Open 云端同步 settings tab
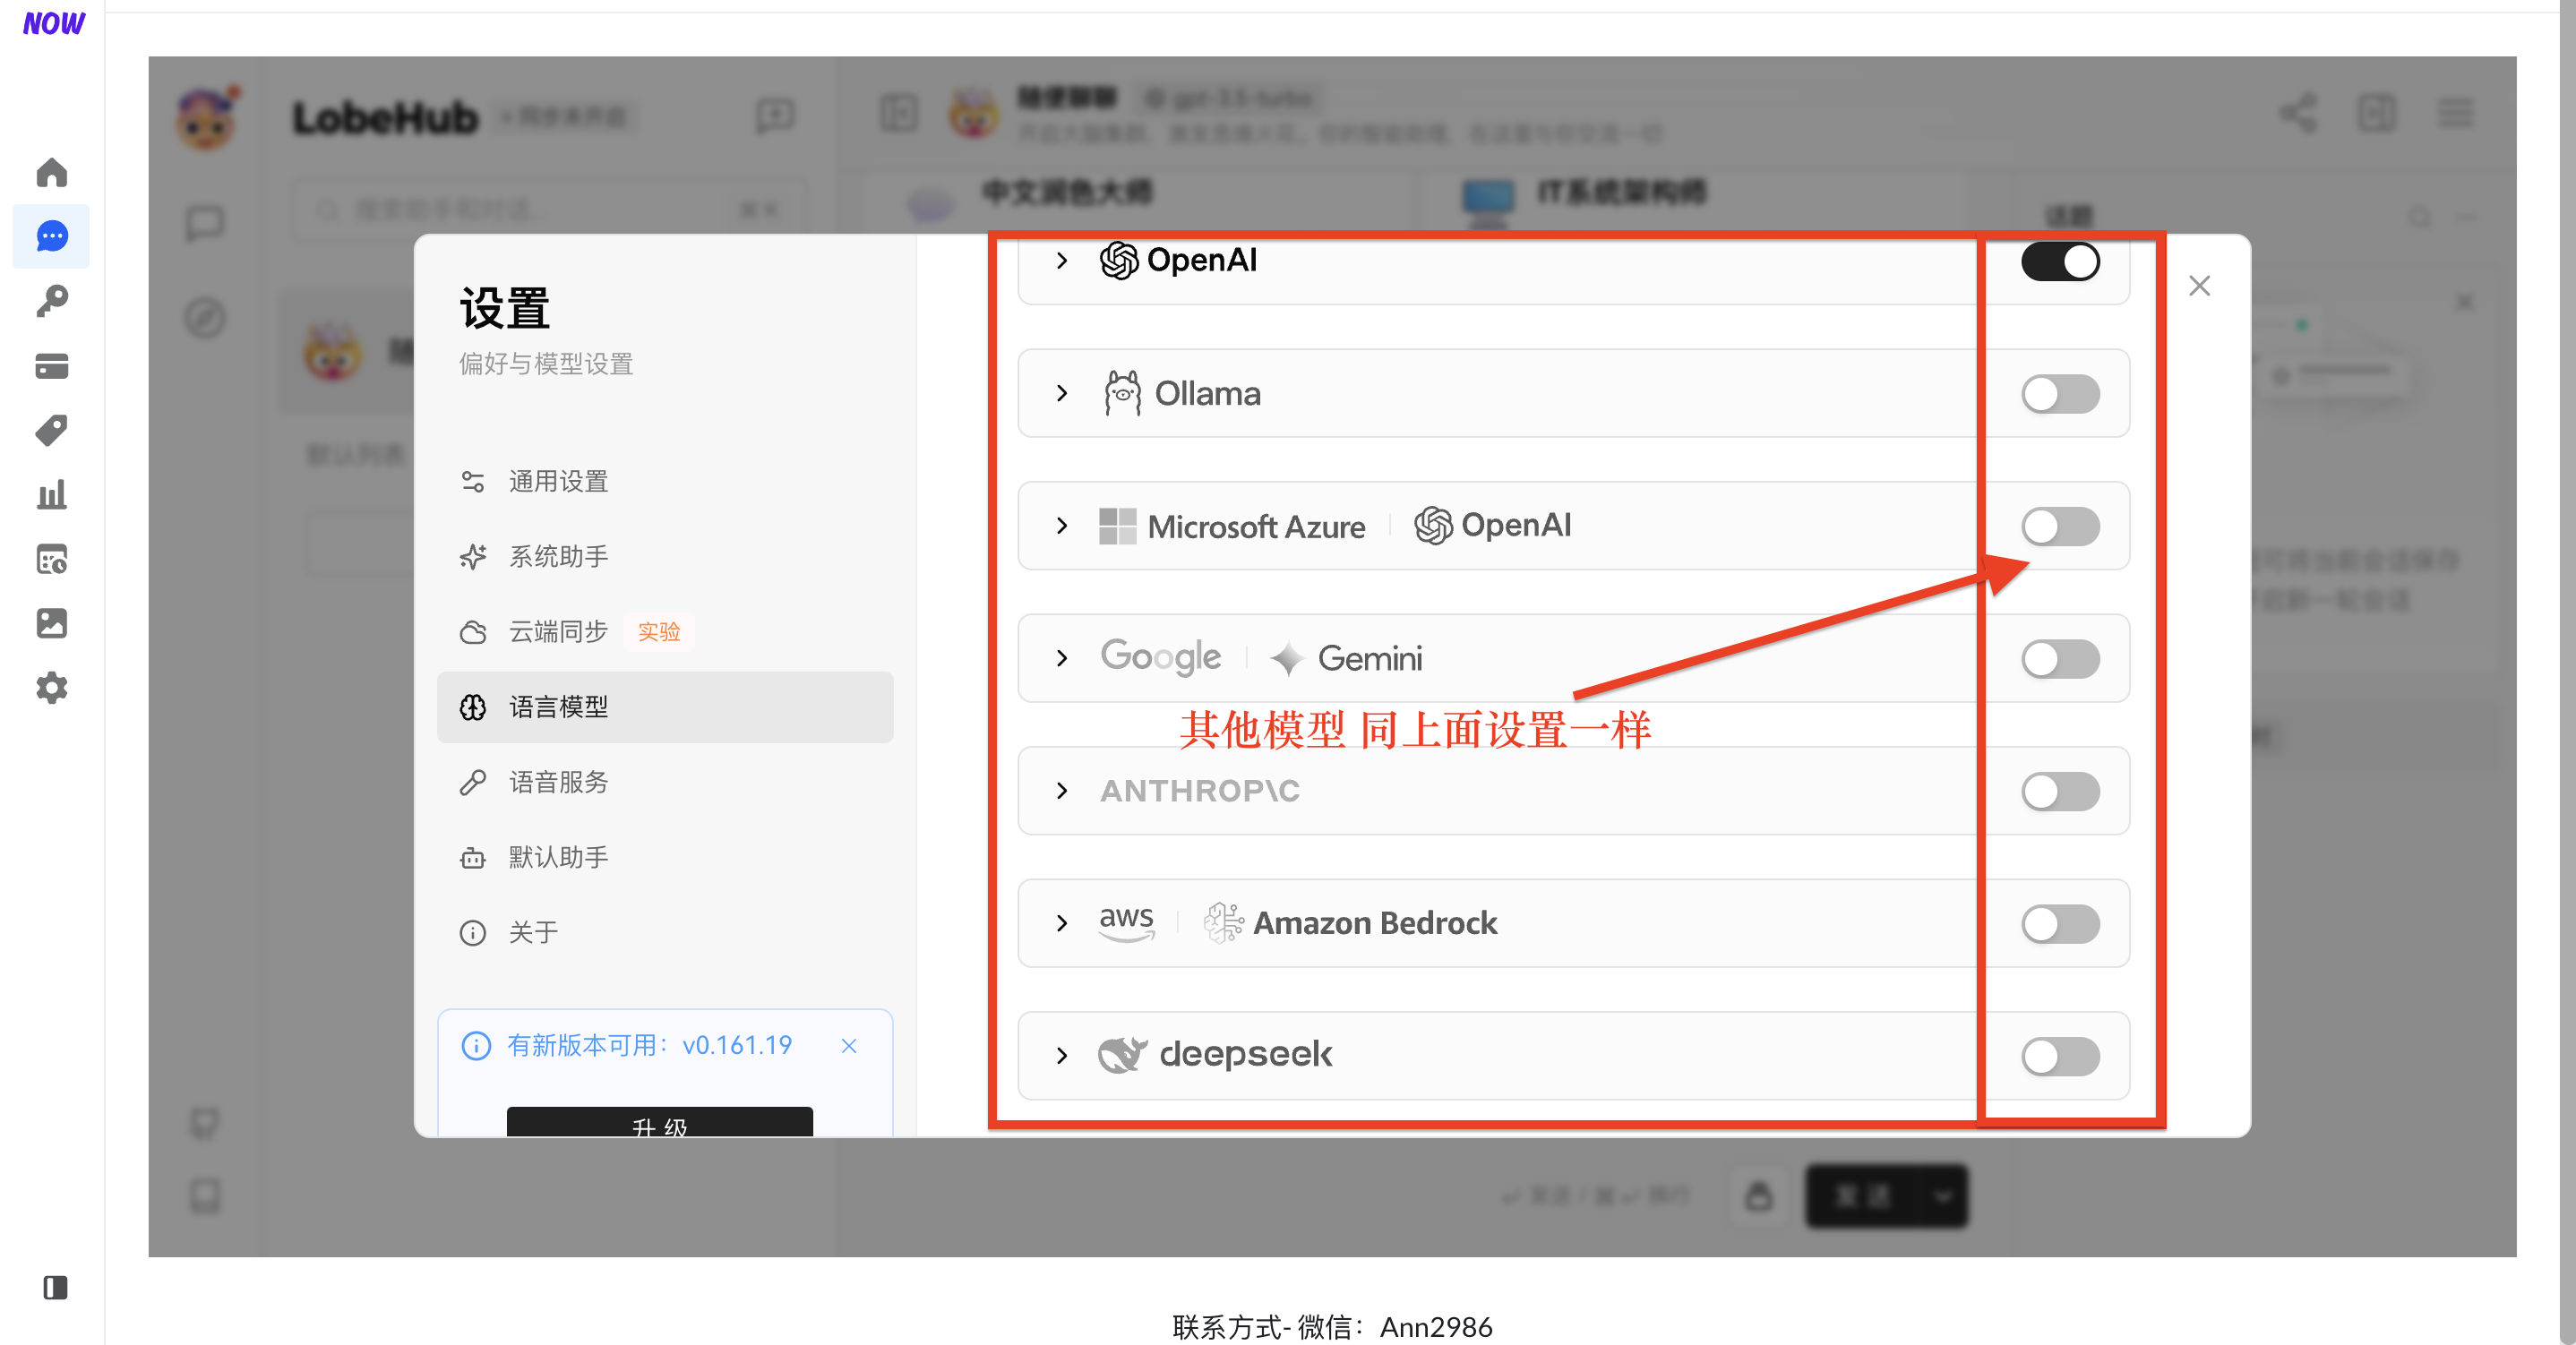This screenshot has width=2576, height=1345. point(665,632)
